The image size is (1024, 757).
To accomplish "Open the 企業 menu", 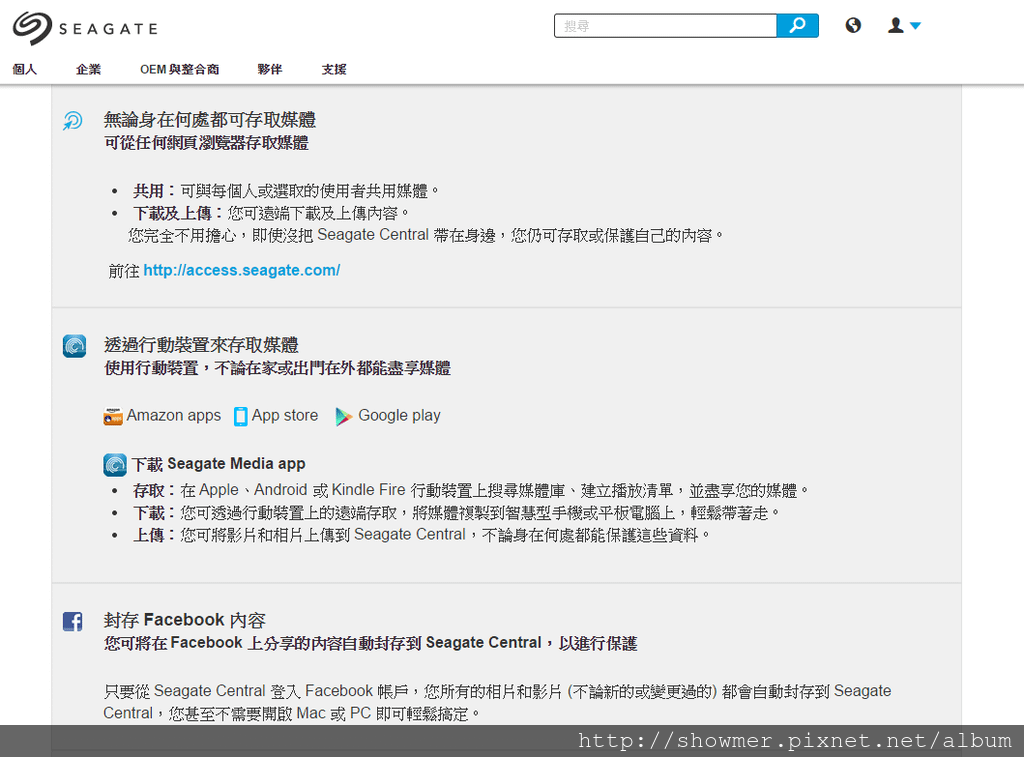I will pyautogui.click(x=88, y=69).
